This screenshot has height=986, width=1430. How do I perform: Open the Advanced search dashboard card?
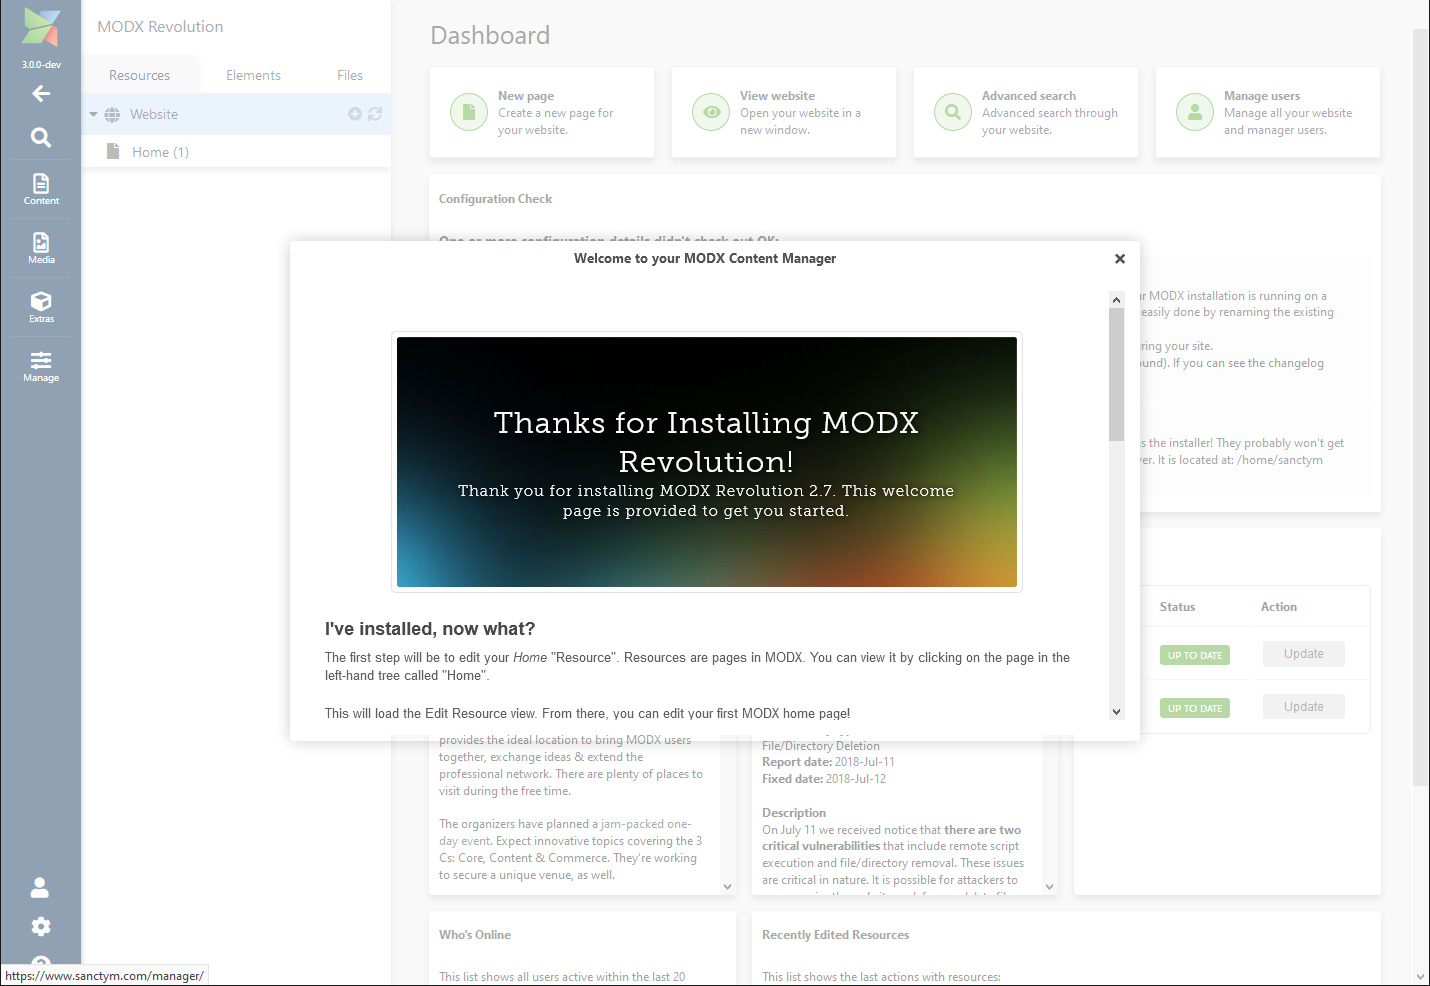(x=1026, y=112)
